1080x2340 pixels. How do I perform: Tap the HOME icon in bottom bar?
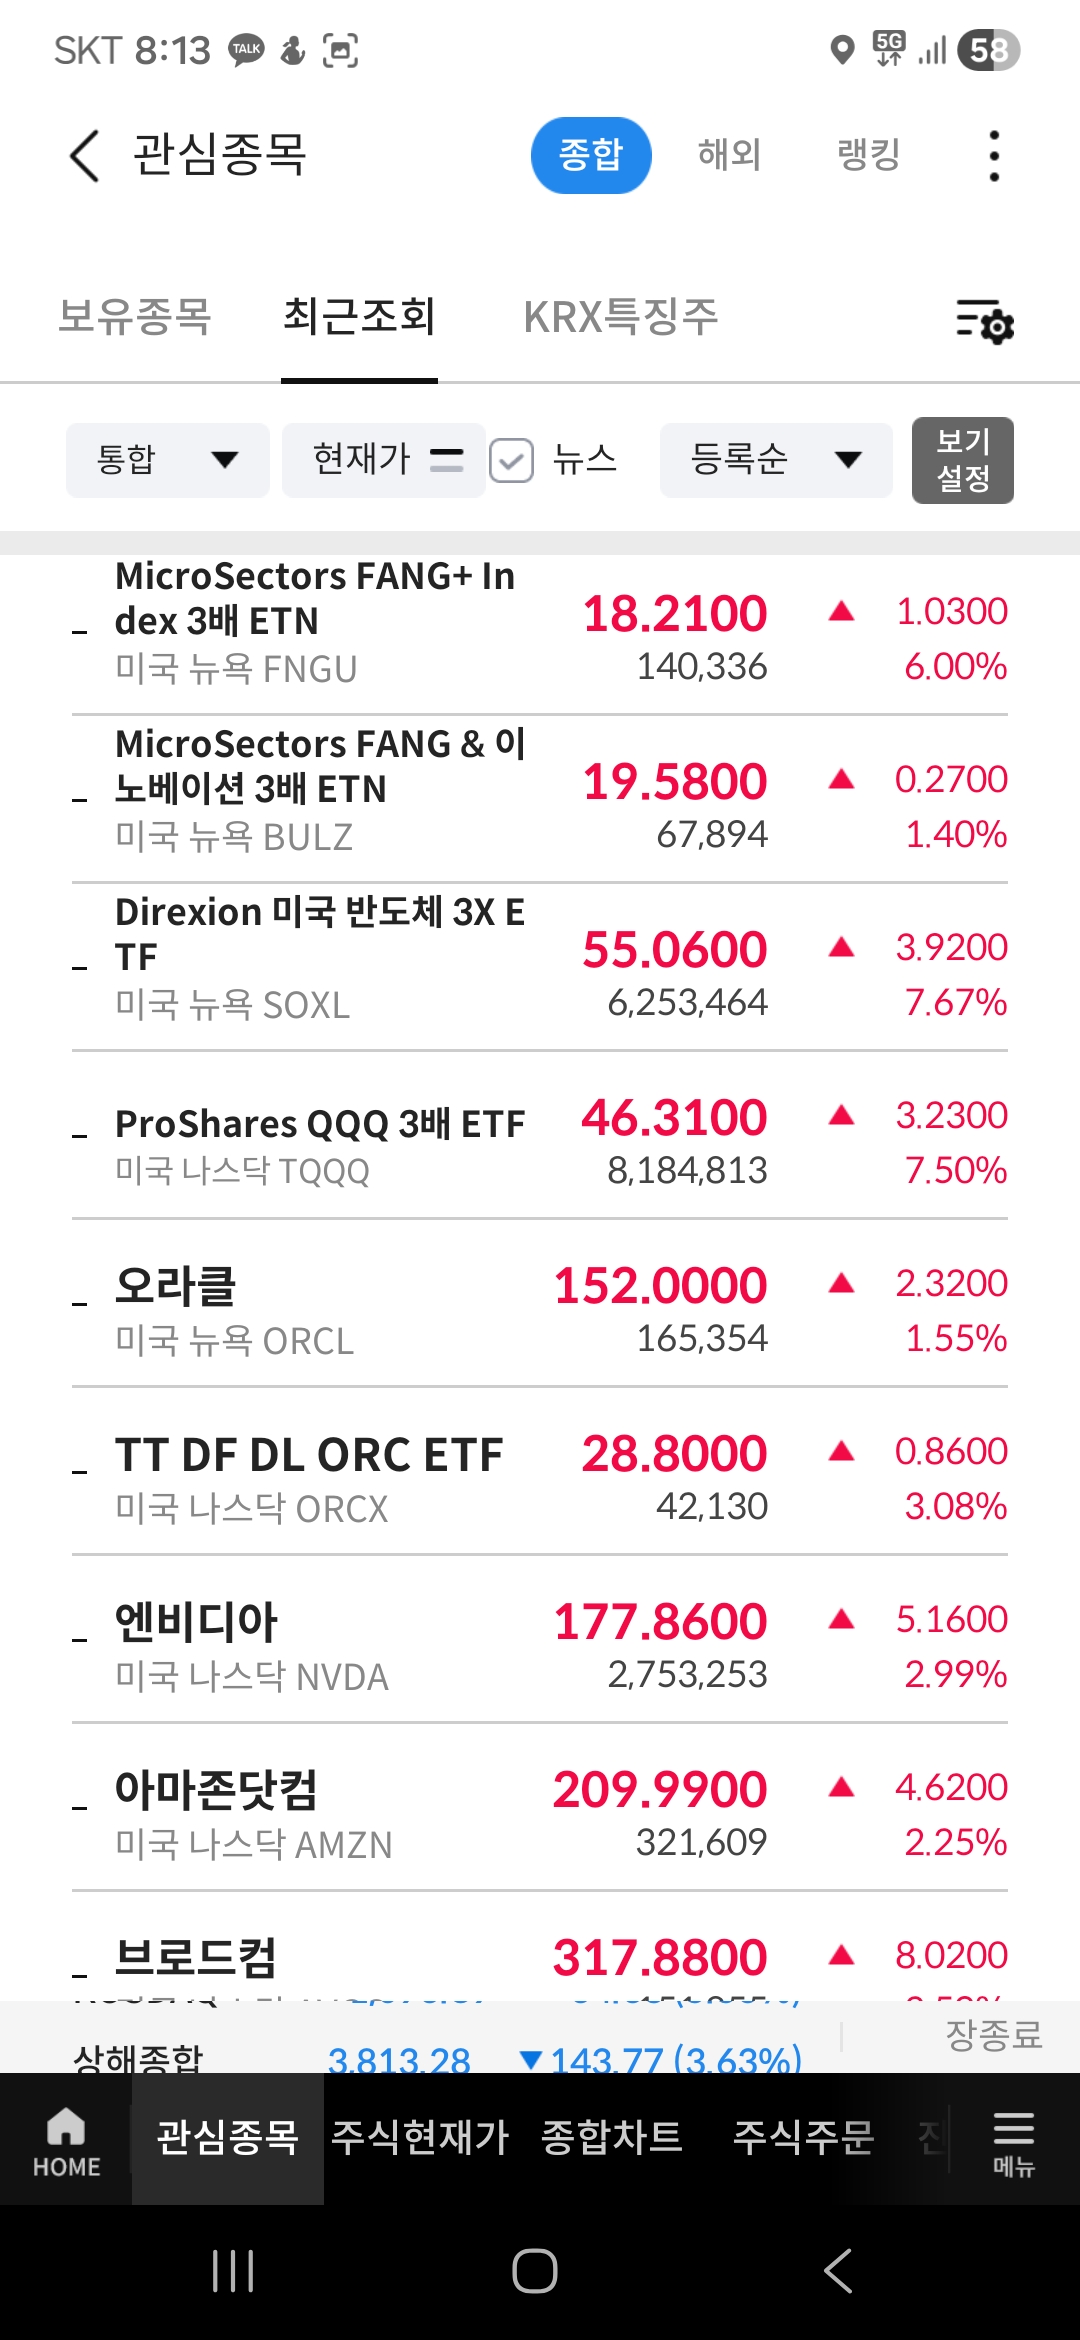click(x=66, y=2141)
